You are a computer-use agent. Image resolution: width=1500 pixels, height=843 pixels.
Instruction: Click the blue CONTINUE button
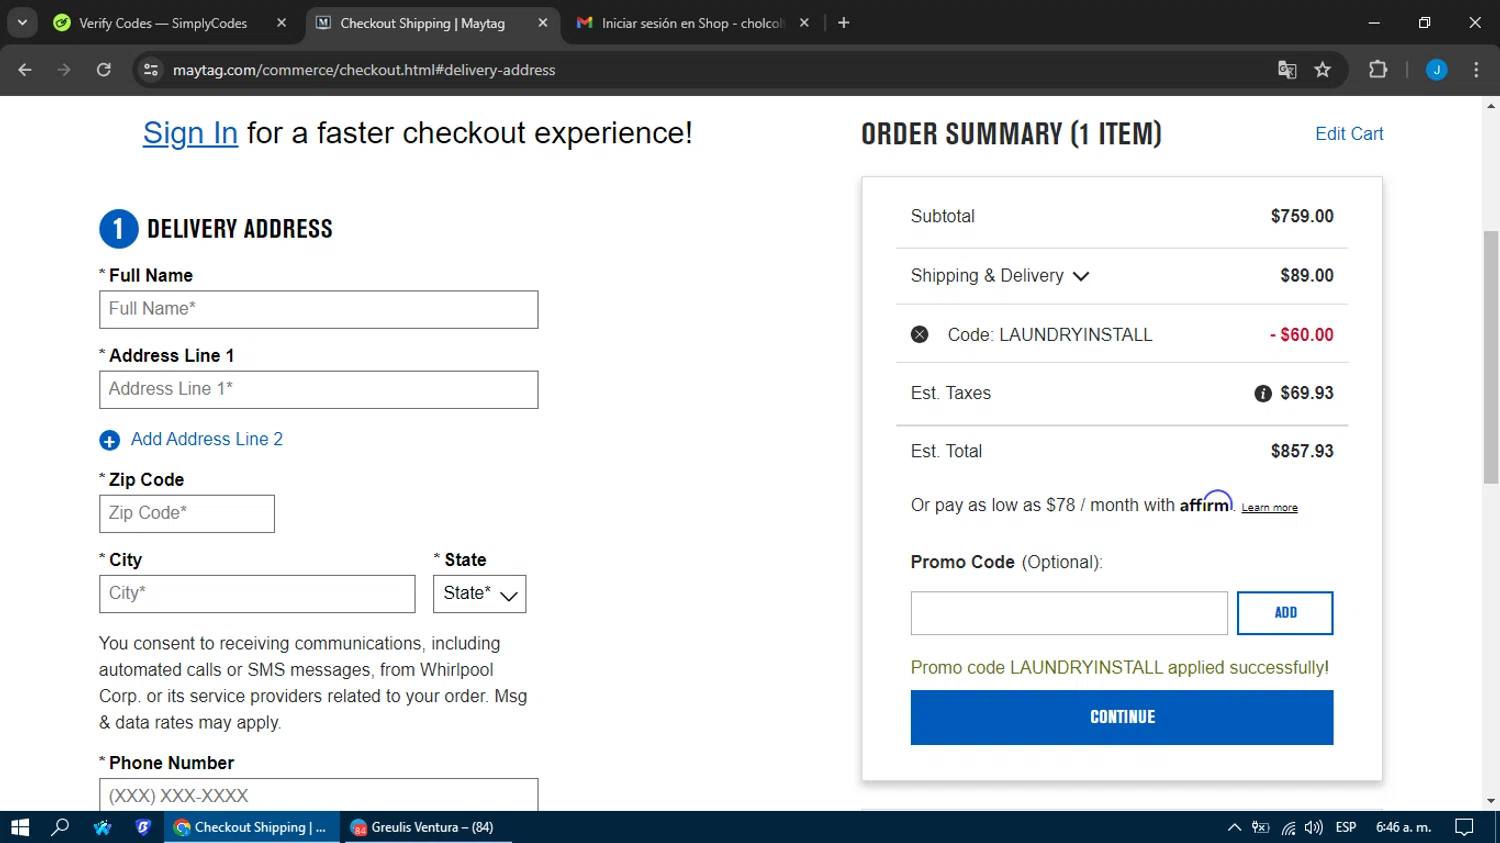(1122, 717)
